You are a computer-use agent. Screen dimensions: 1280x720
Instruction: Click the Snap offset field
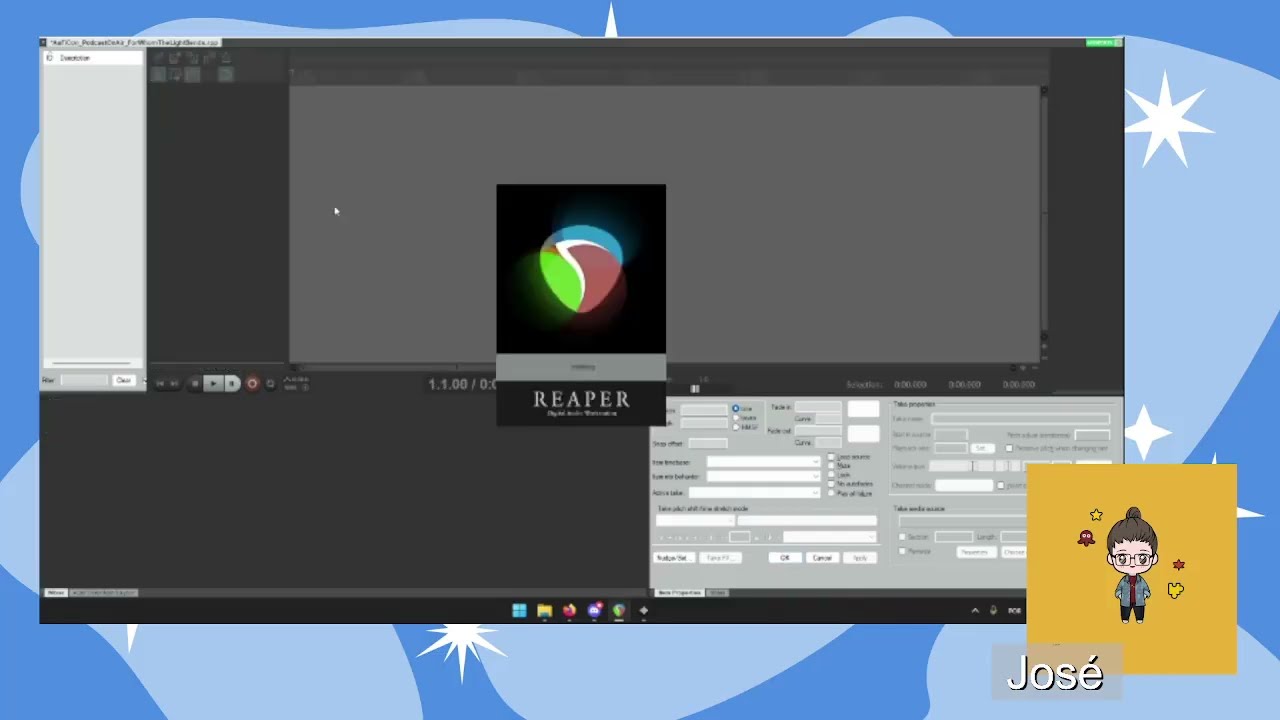[708, 443]
